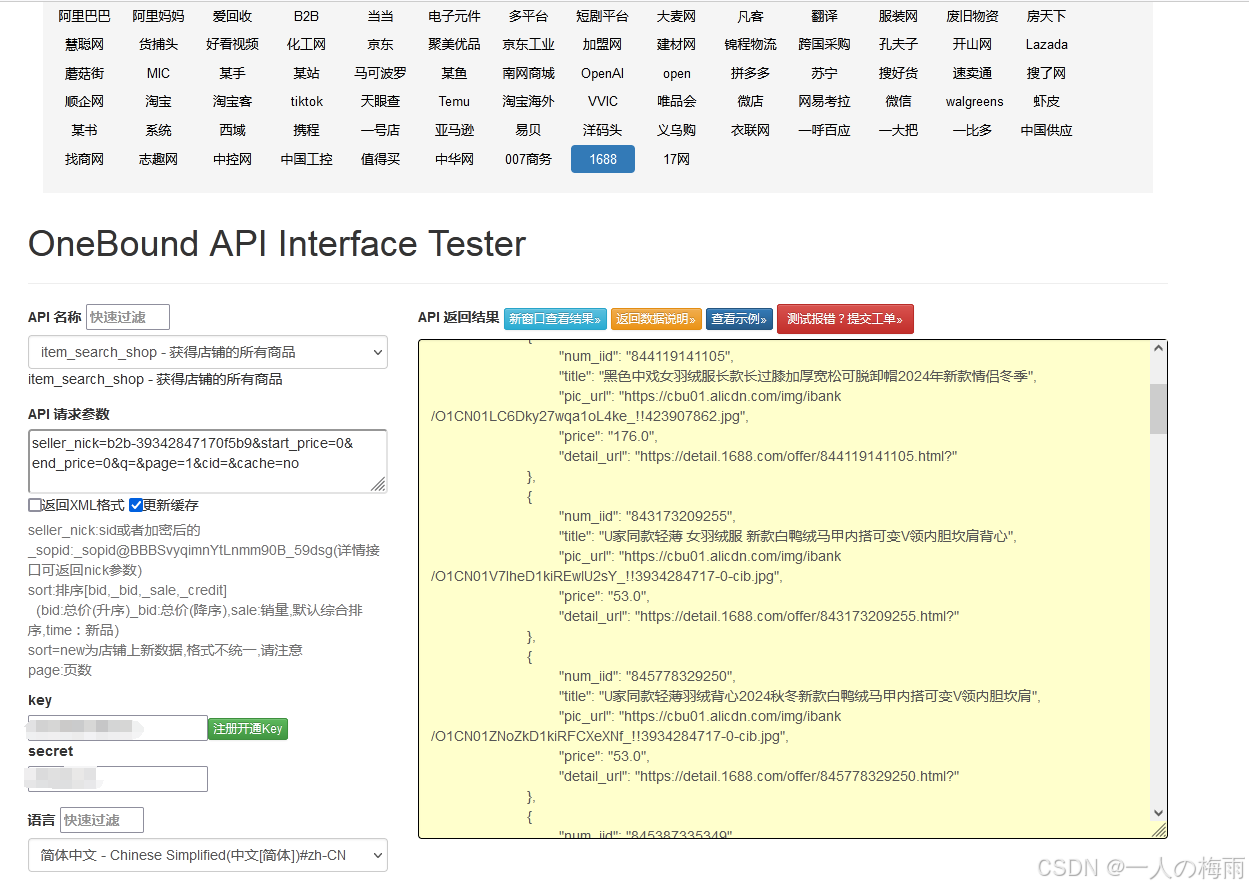Select the 跨国采购 platform tab
Screen dimensions: 1249x887
pos(825,44)
